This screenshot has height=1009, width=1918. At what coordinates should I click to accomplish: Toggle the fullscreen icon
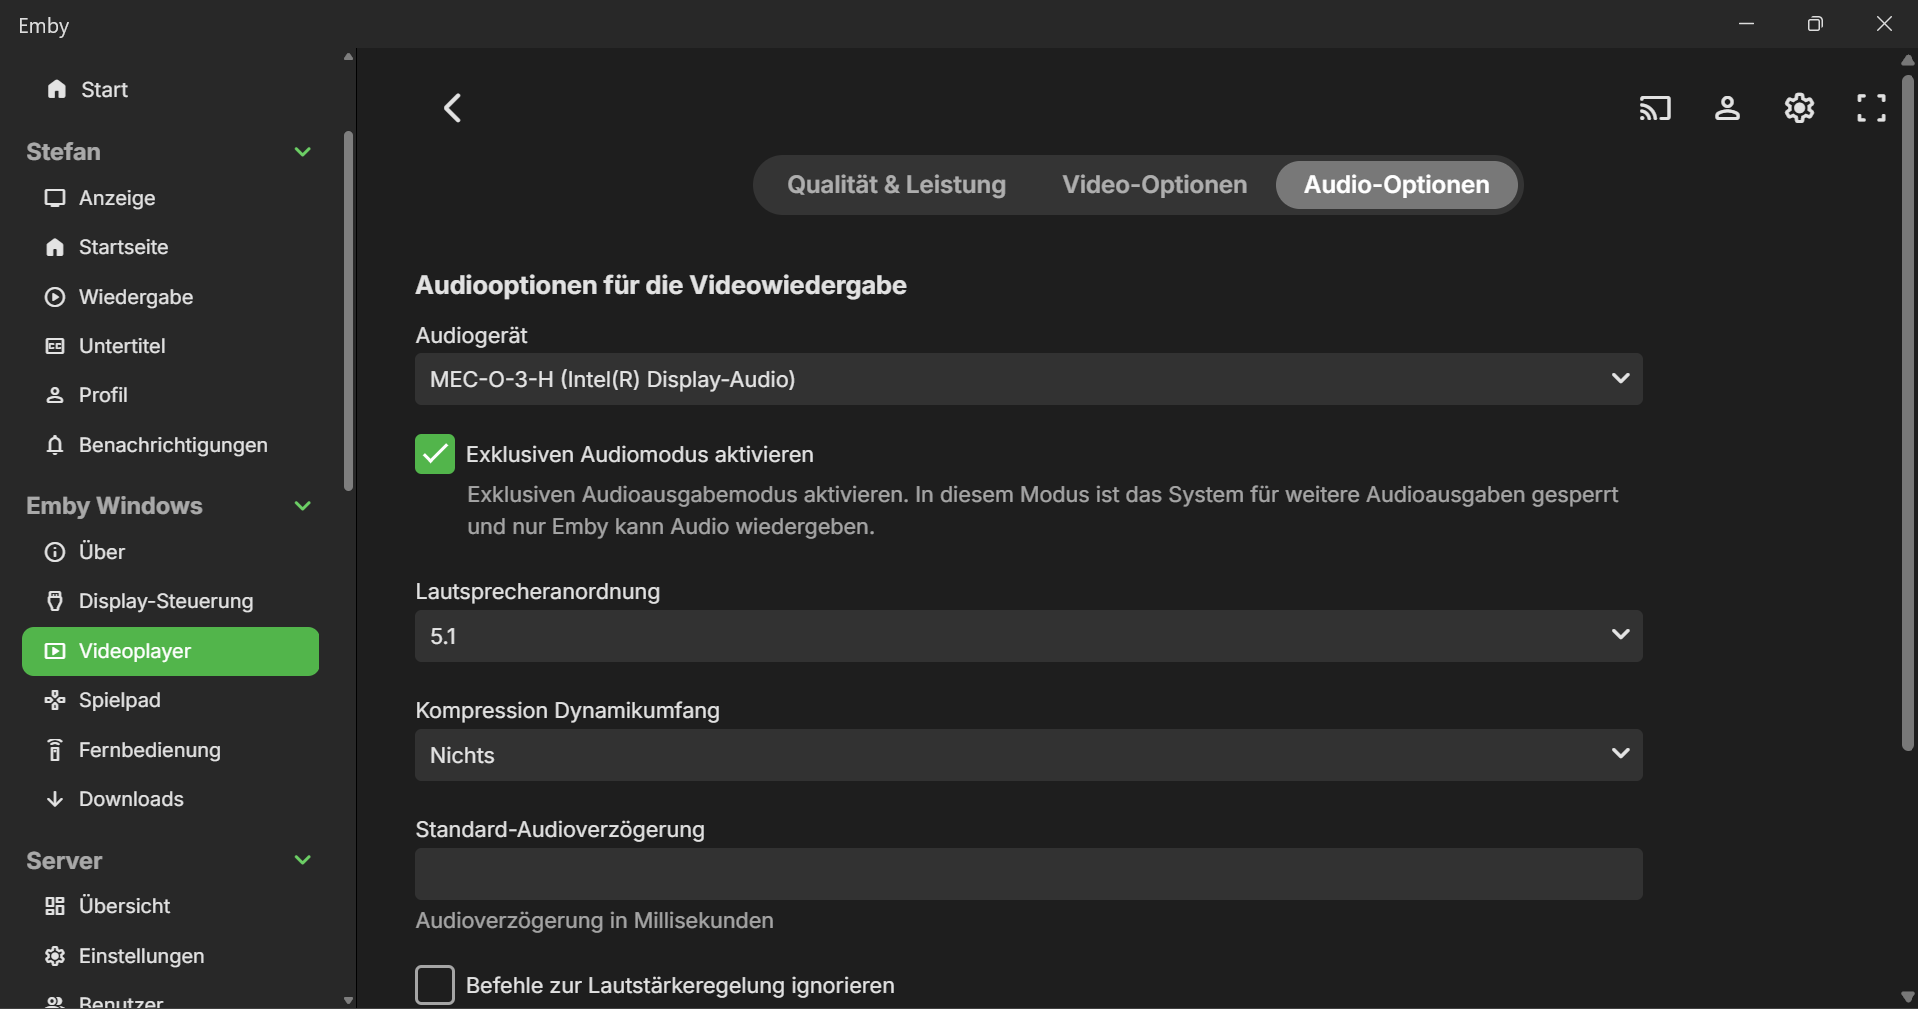(x=1871, y=108)
